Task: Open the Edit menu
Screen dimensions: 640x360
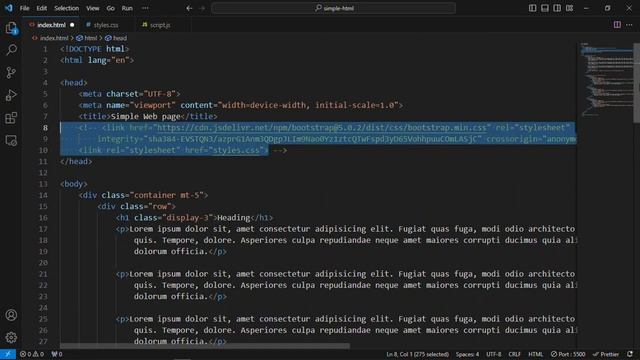Action: [x=42, y=8]
